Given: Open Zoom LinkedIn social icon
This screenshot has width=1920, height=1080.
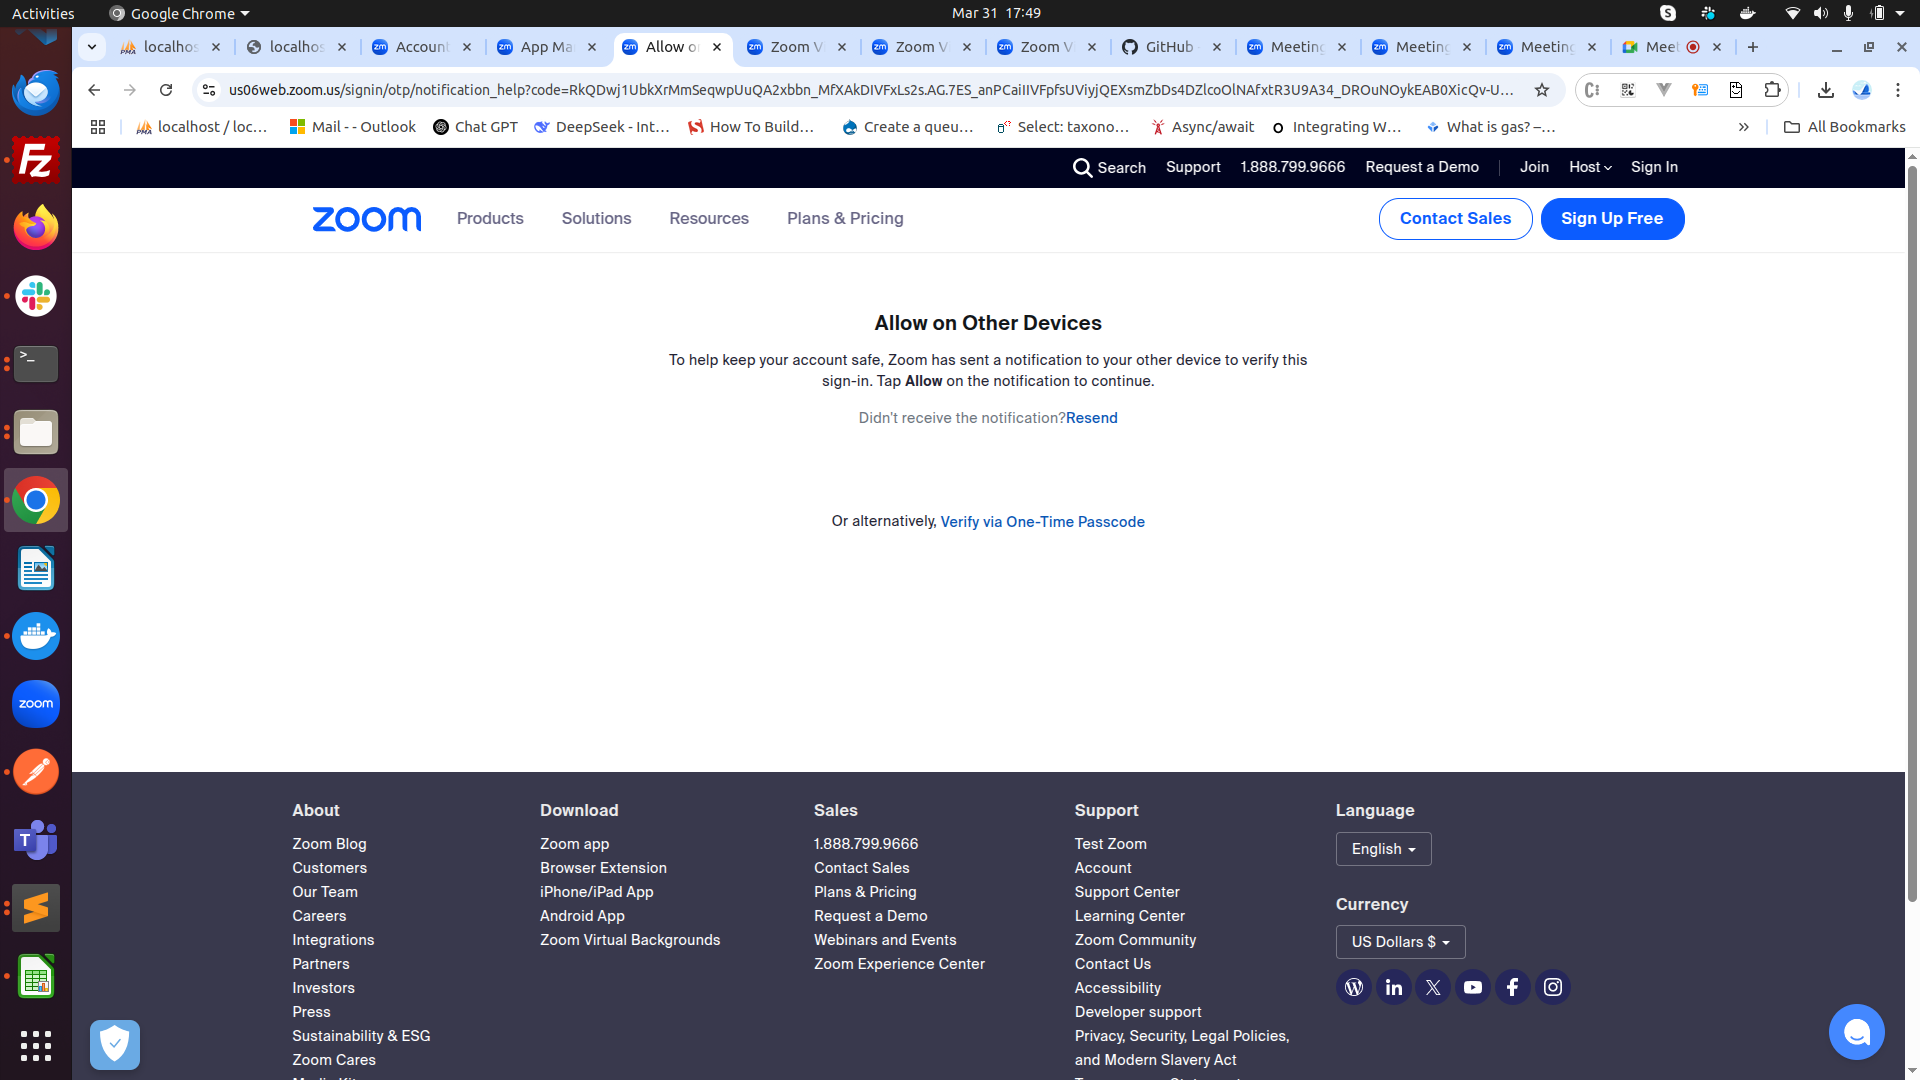Looking at the screenshot, I should point(1394,988).
